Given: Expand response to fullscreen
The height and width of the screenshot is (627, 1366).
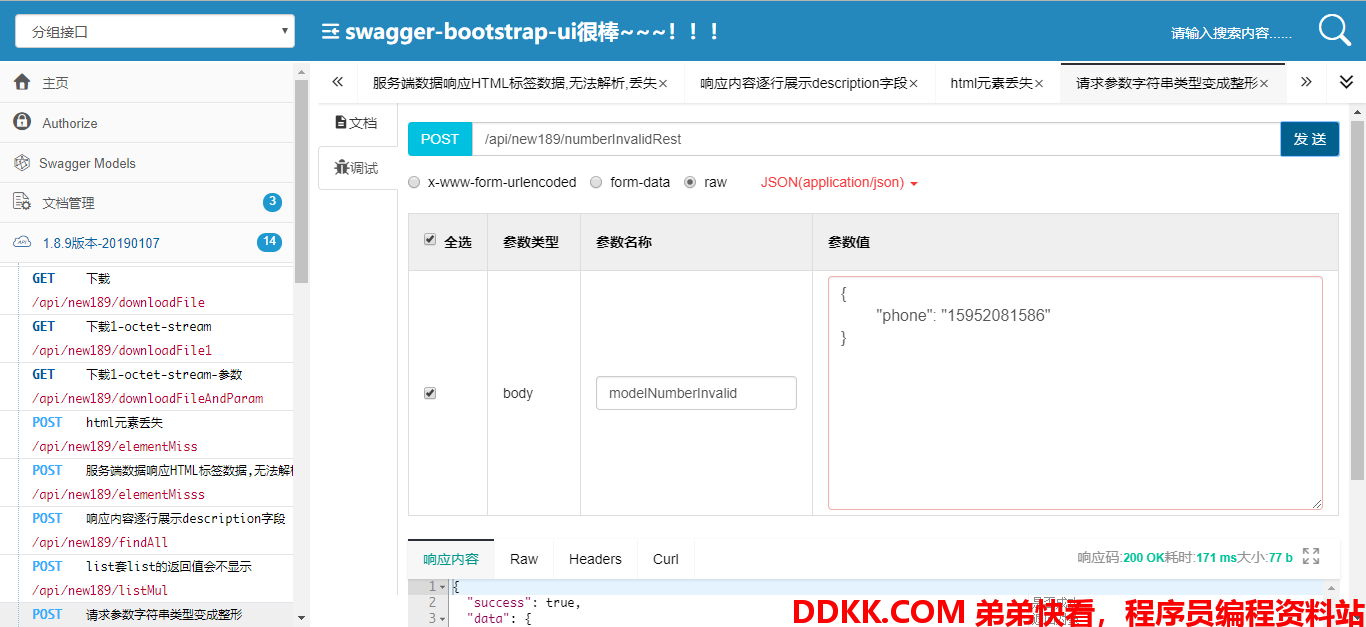Looking at the screenshot, I should [1311, 556].
